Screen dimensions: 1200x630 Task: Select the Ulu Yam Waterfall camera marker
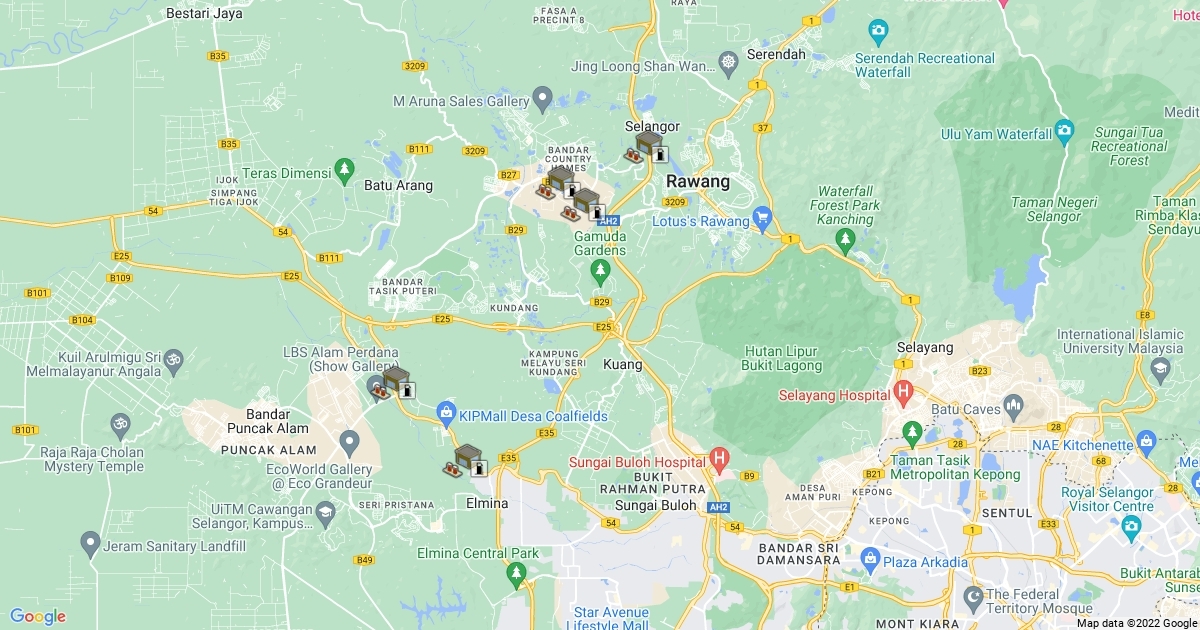click(1064, 131)
